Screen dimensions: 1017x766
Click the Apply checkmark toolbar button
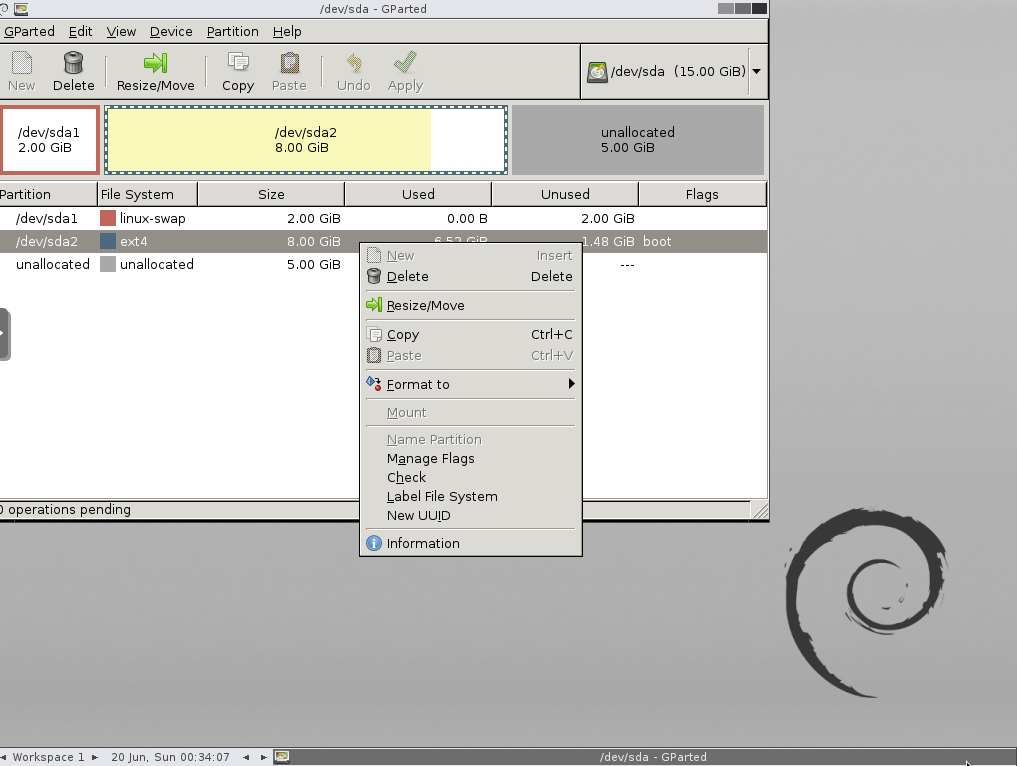(x=405, y=71)
